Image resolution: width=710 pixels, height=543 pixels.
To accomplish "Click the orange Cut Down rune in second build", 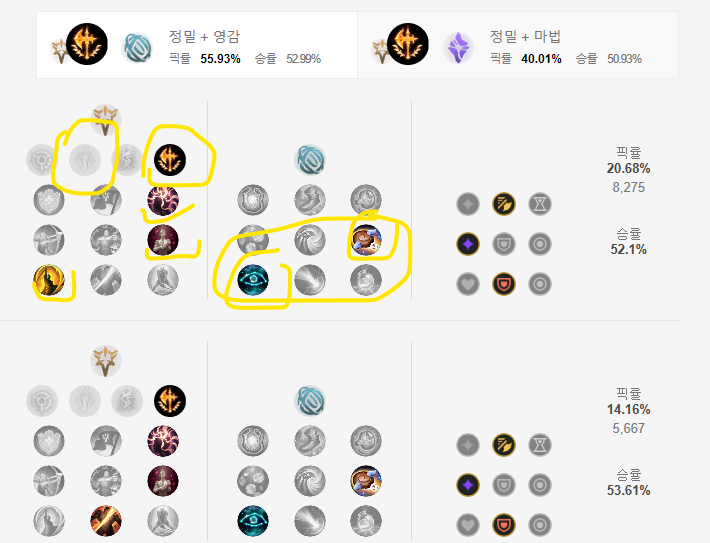I will 106,521.
